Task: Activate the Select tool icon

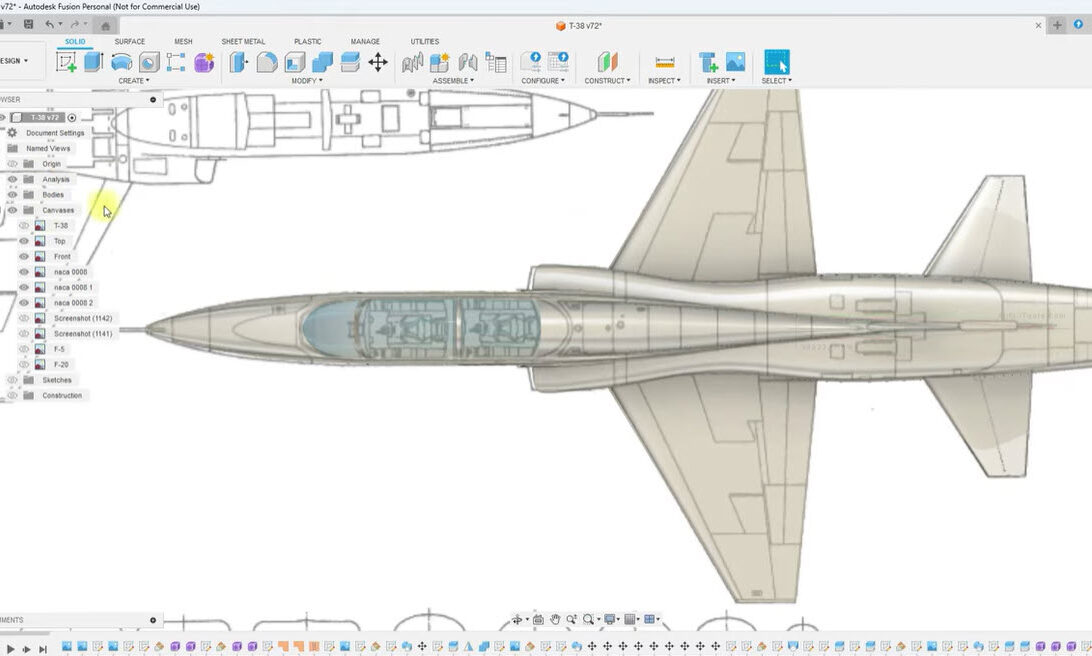Action: [x=777, y=62]
